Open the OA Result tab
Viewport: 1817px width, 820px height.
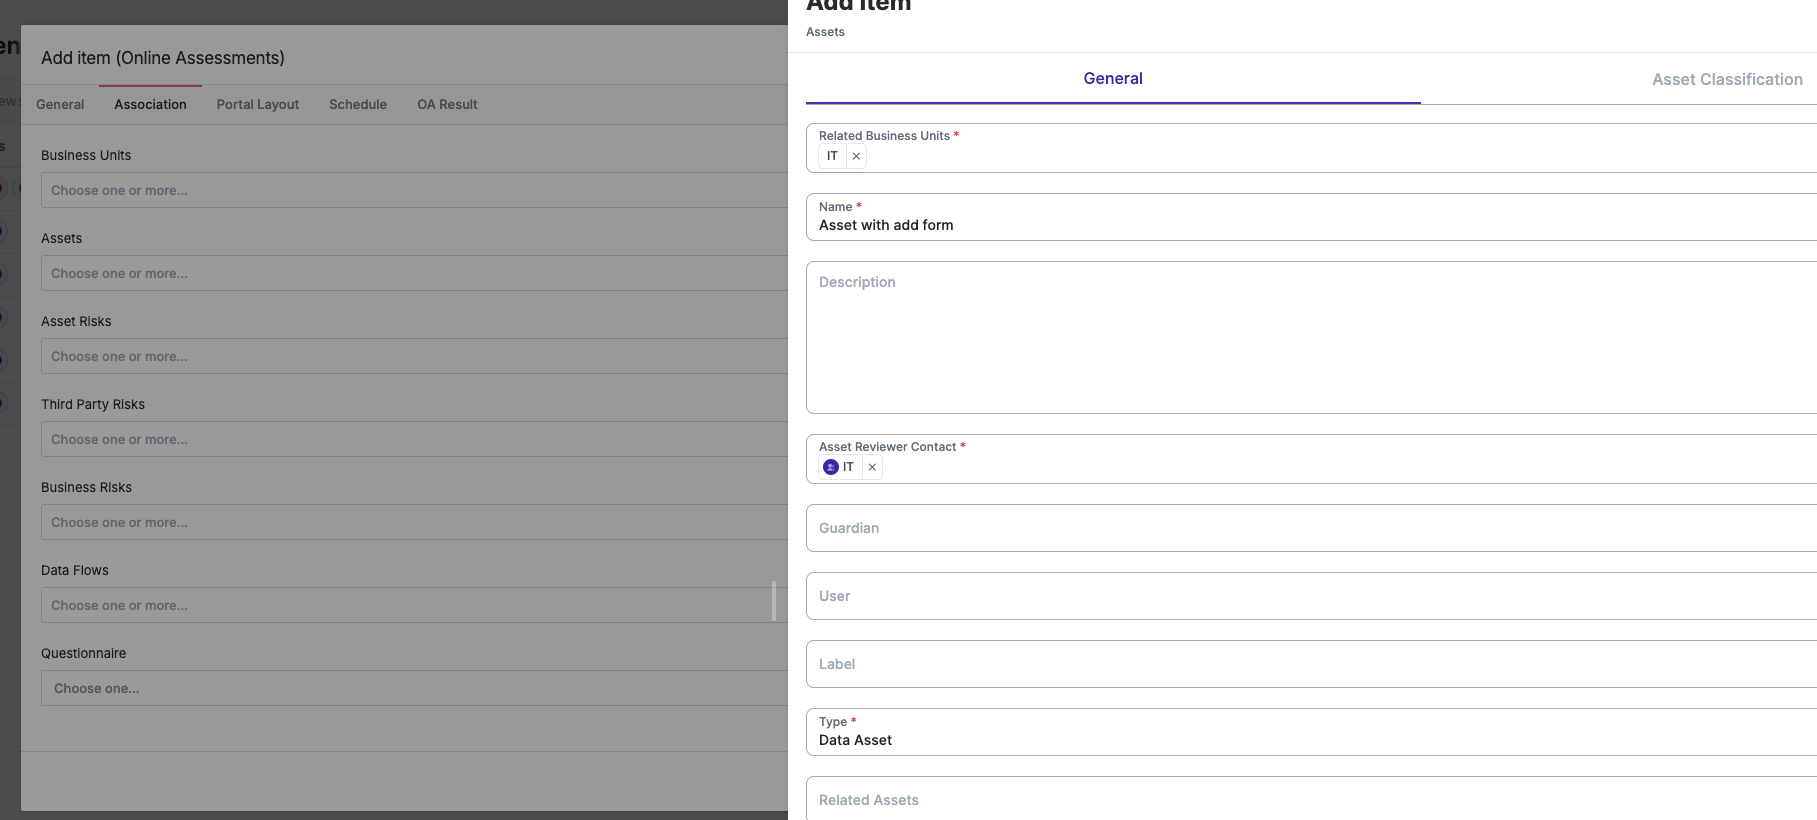pos(447,104)
